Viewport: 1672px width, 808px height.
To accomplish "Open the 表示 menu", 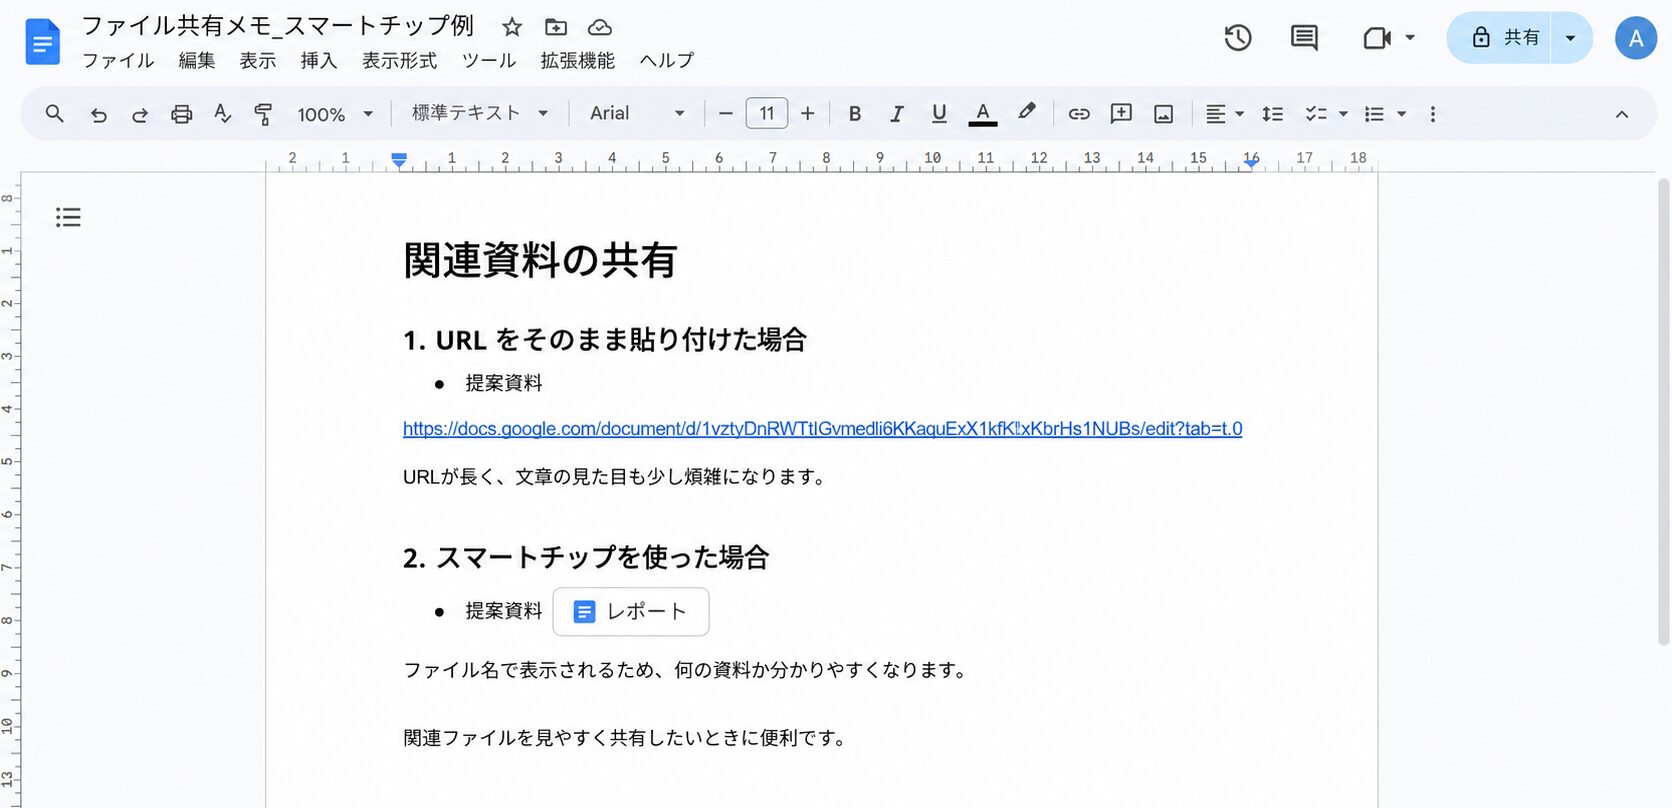I will (257, 60).
